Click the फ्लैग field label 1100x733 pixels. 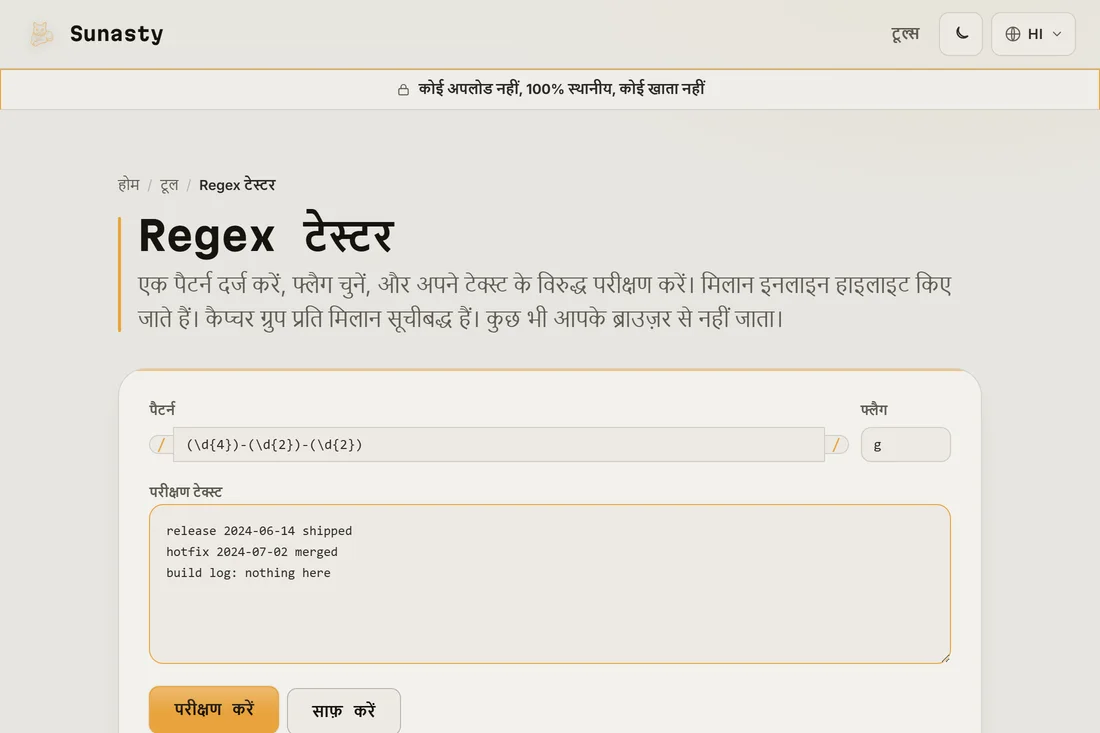coord(873,410)
